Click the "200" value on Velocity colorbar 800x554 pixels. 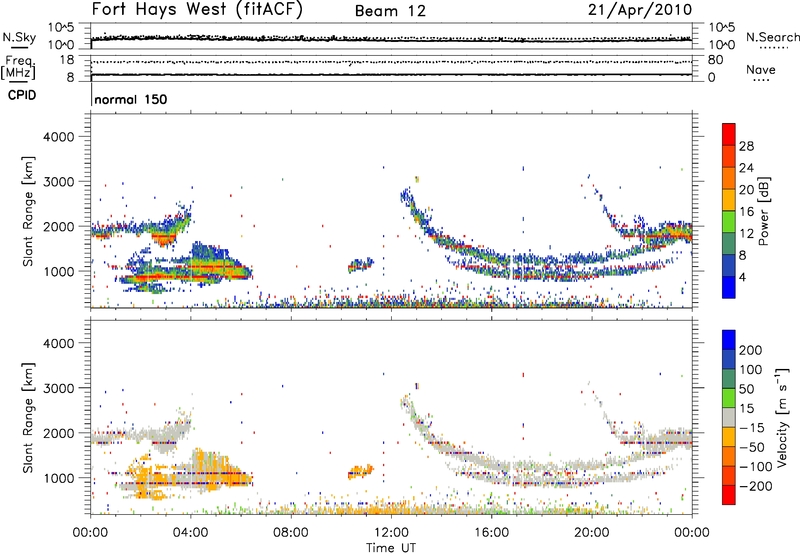tap(751, 350)
